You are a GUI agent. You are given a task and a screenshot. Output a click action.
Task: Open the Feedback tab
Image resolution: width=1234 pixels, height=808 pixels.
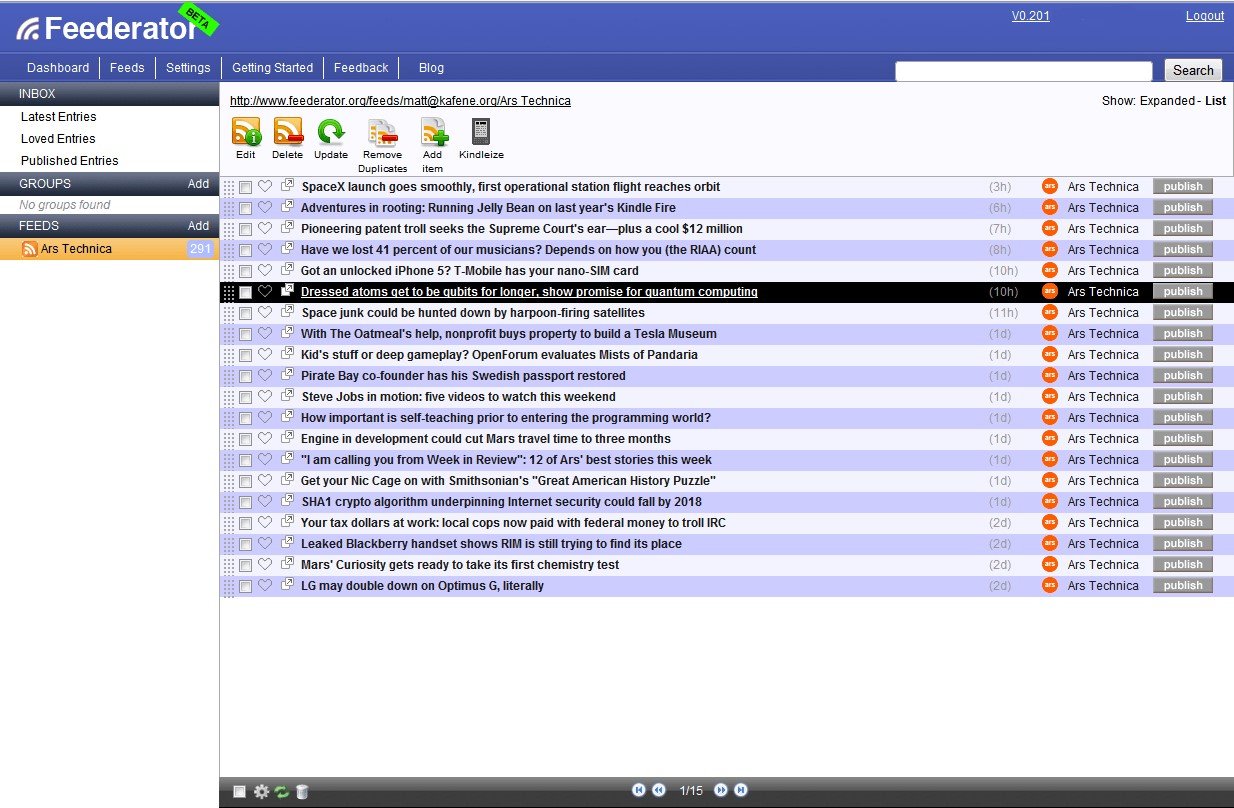(361, 68)
